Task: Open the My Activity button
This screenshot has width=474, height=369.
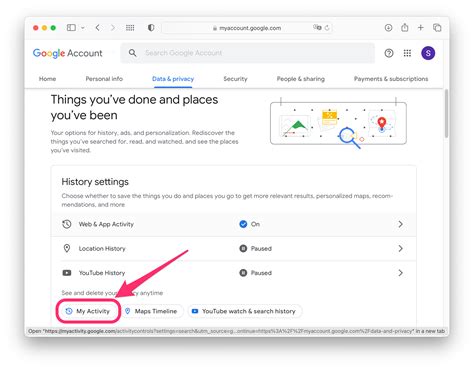Action: point(88,311)
